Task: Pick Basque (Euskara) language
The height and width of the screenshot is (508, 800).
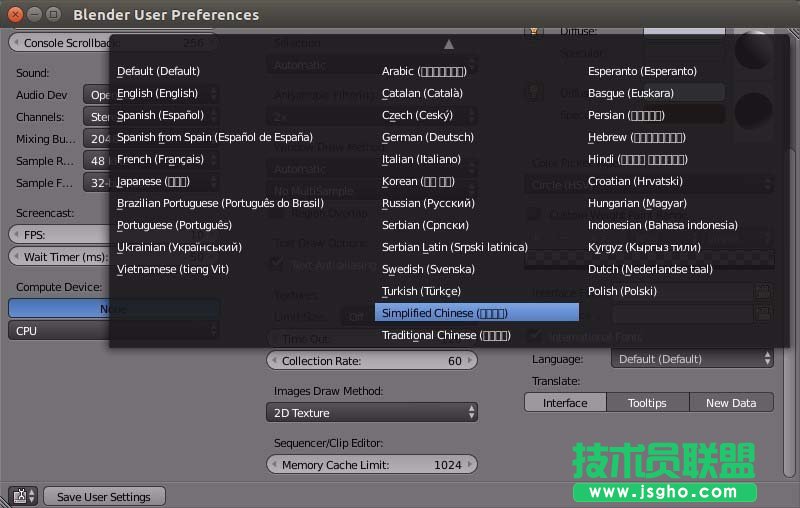Action: pos(631,93)
